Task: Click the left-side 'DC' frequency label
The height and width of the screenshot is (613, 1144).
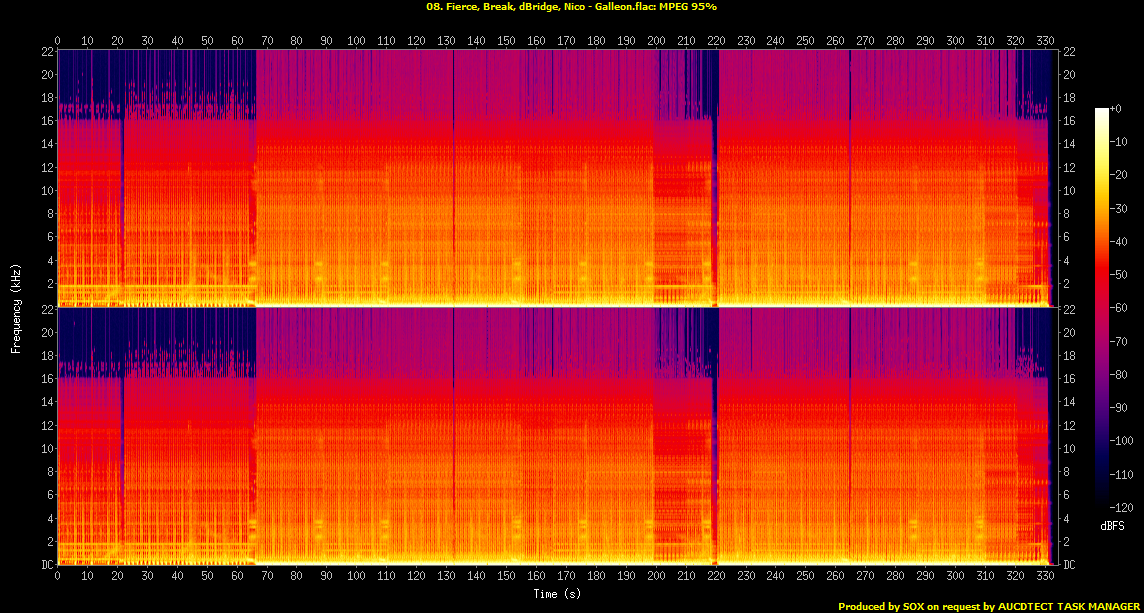Action: click(x=47, y=564)
